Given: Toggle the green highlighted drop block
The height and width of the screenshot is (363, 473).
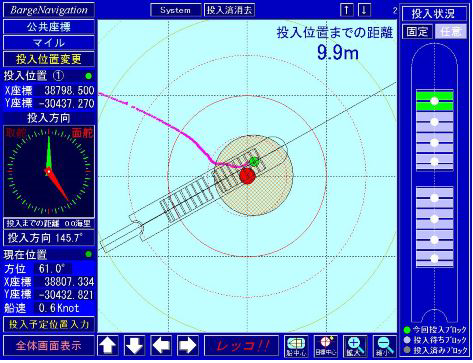Looking at the screenshot, I should coord(435,101).
